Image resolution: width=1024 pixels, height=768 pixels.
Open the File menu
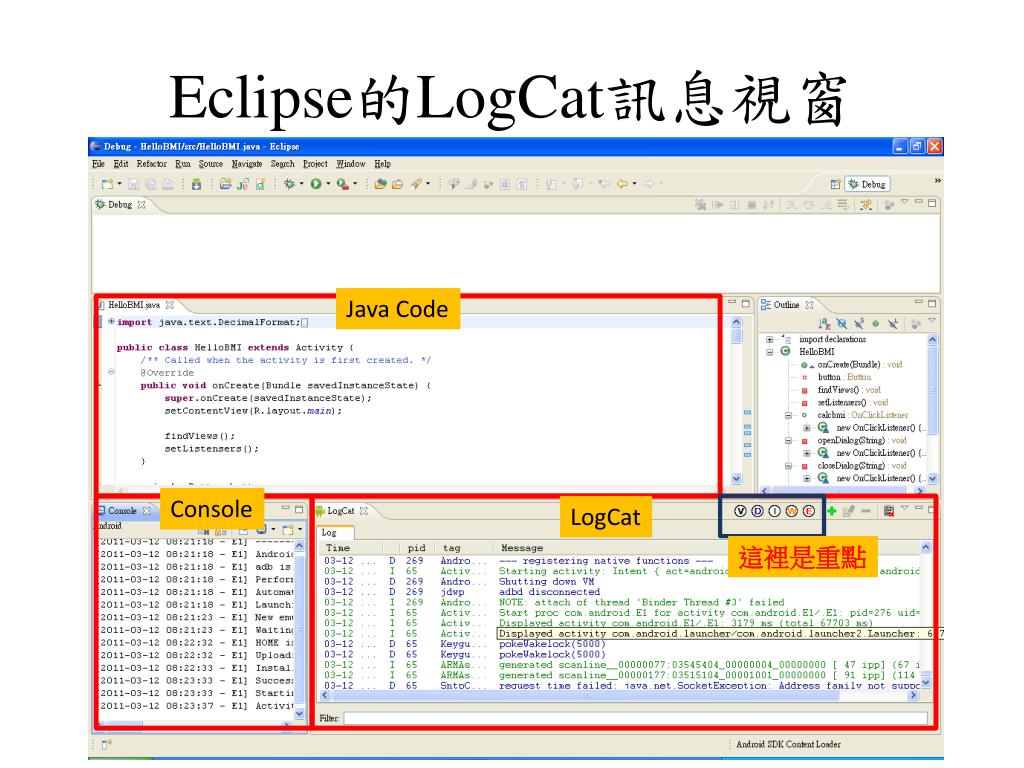(x=99, y=164)
